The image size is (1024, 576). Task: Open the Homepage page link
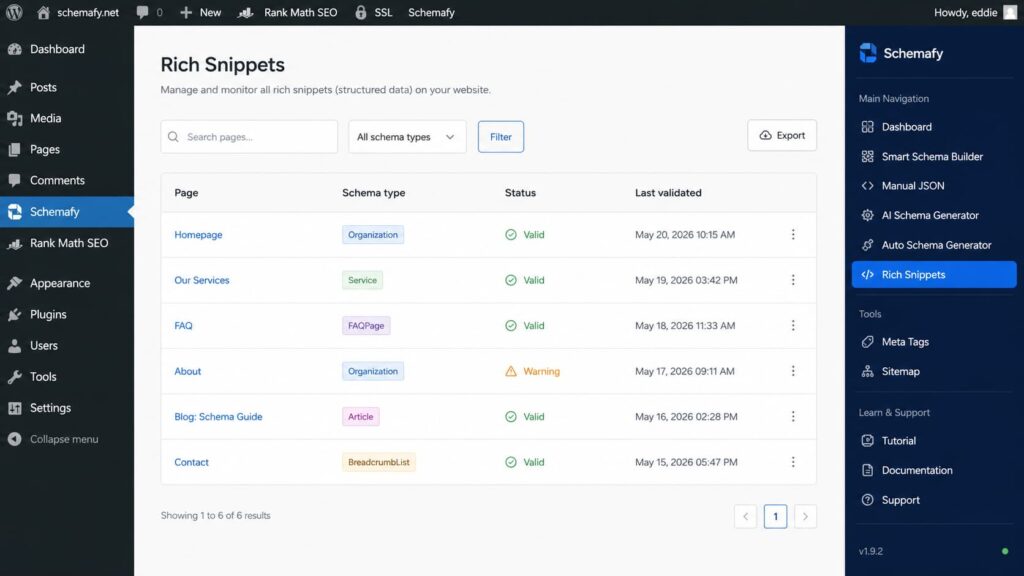click(x=198, y=234)
